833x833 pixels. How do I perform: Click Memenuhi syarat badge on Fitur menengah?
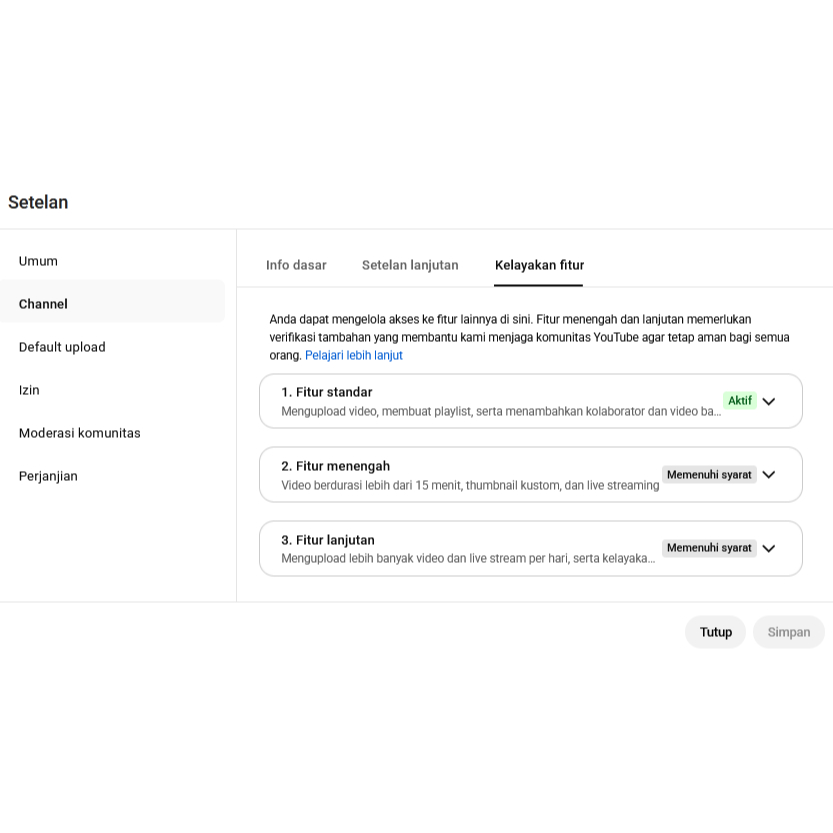click(709, 474)
